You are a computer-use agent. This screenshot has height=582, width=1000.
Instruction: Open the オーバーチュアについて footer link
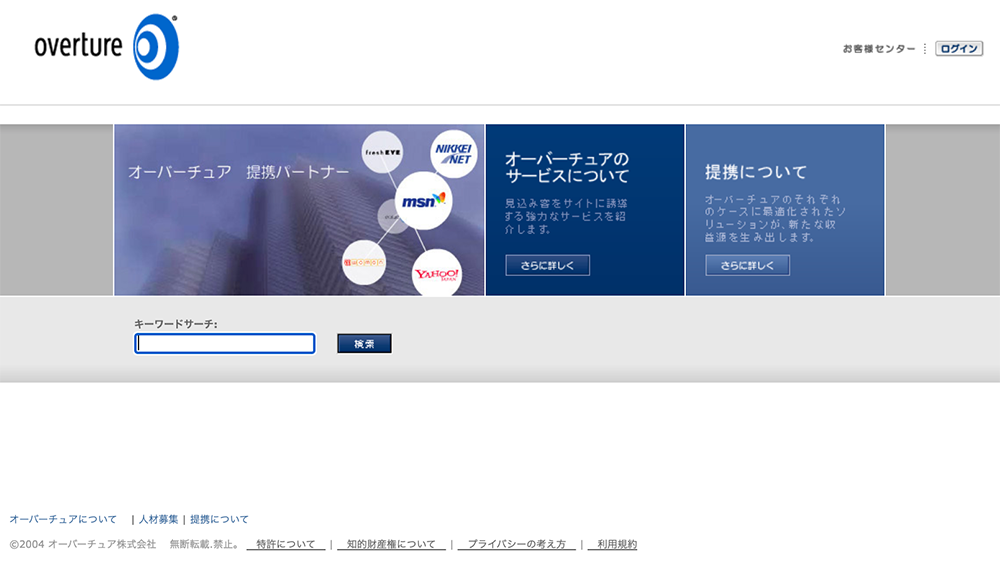tap(63, 520)
